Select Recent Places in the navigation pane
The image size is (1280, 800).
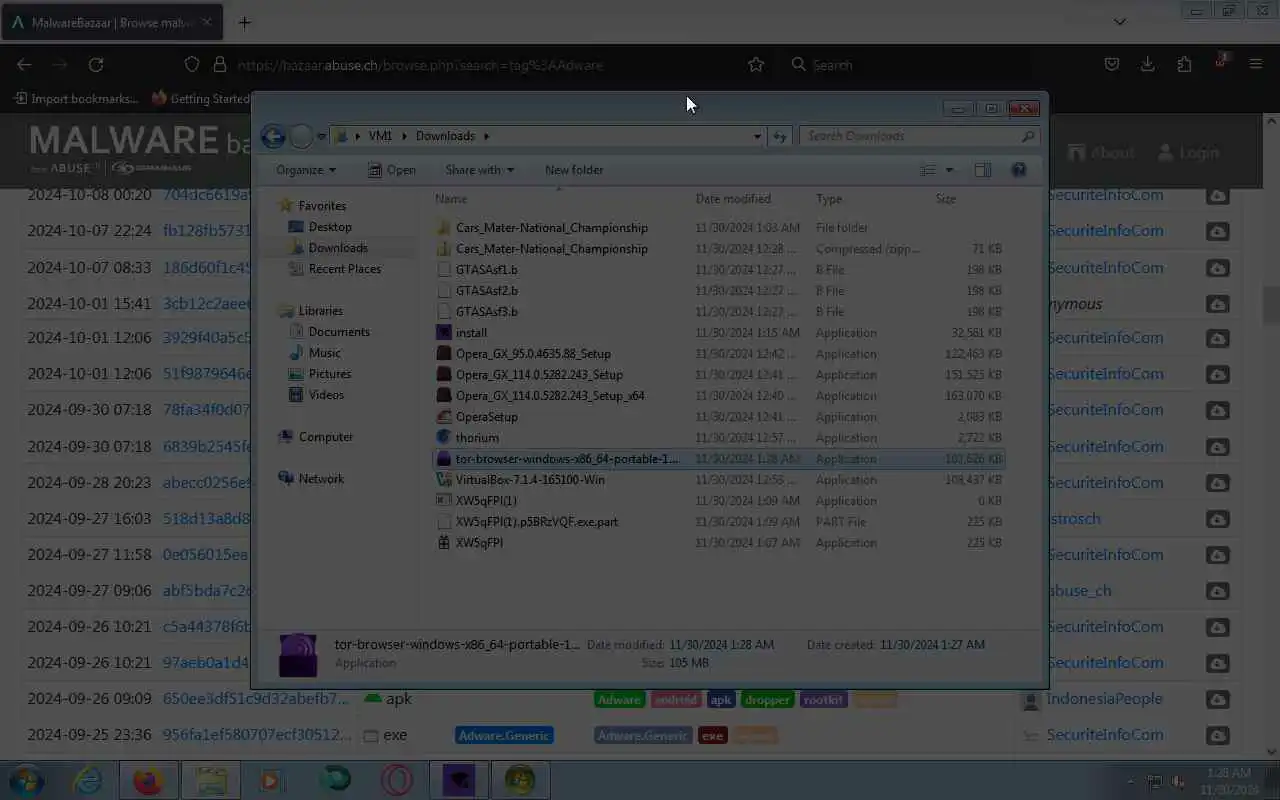click(x=345, y=269)
